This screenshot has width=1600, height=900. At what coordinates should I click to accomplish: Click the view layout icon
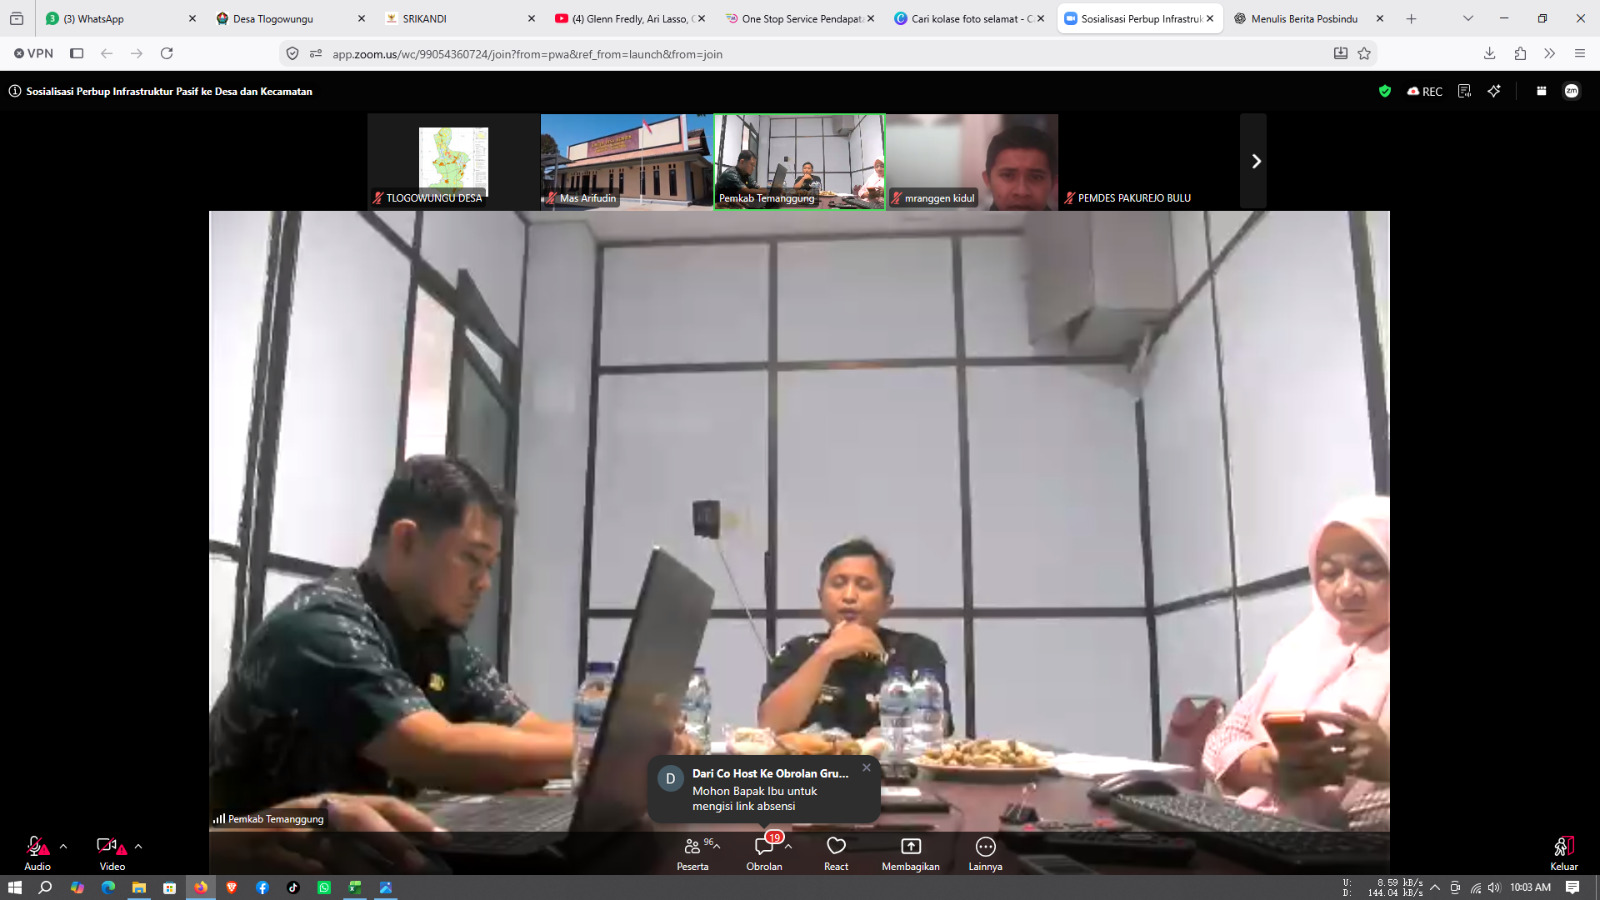tap(1541, 91)
